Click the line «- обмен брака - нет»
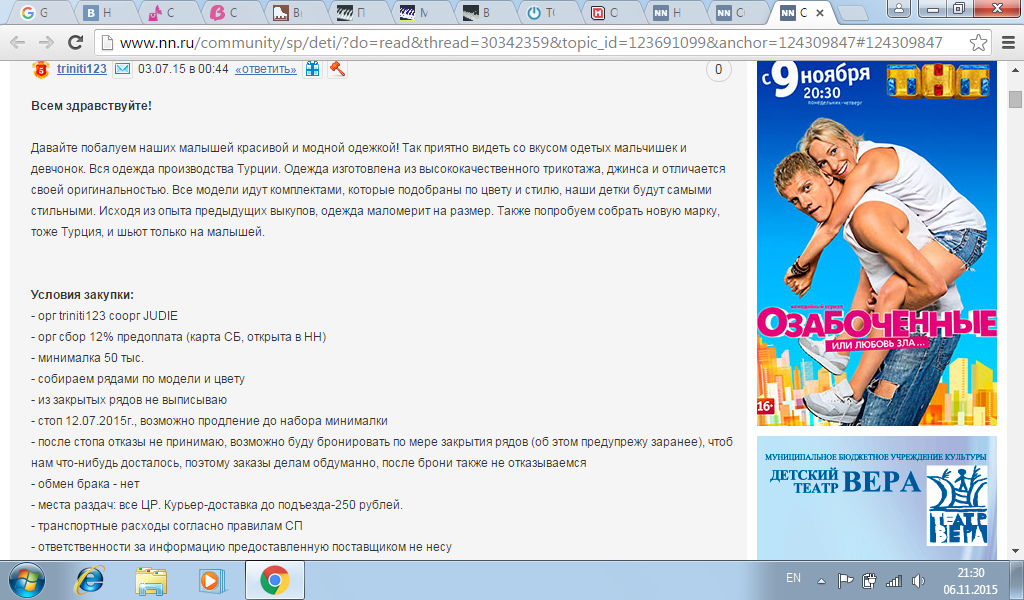 coord(85,484)
